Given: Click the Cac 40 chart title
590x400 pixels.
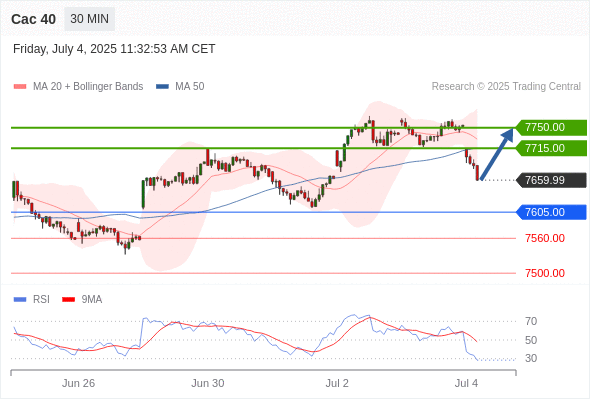Looking at the screenshot, I should (x=33, y=19).
